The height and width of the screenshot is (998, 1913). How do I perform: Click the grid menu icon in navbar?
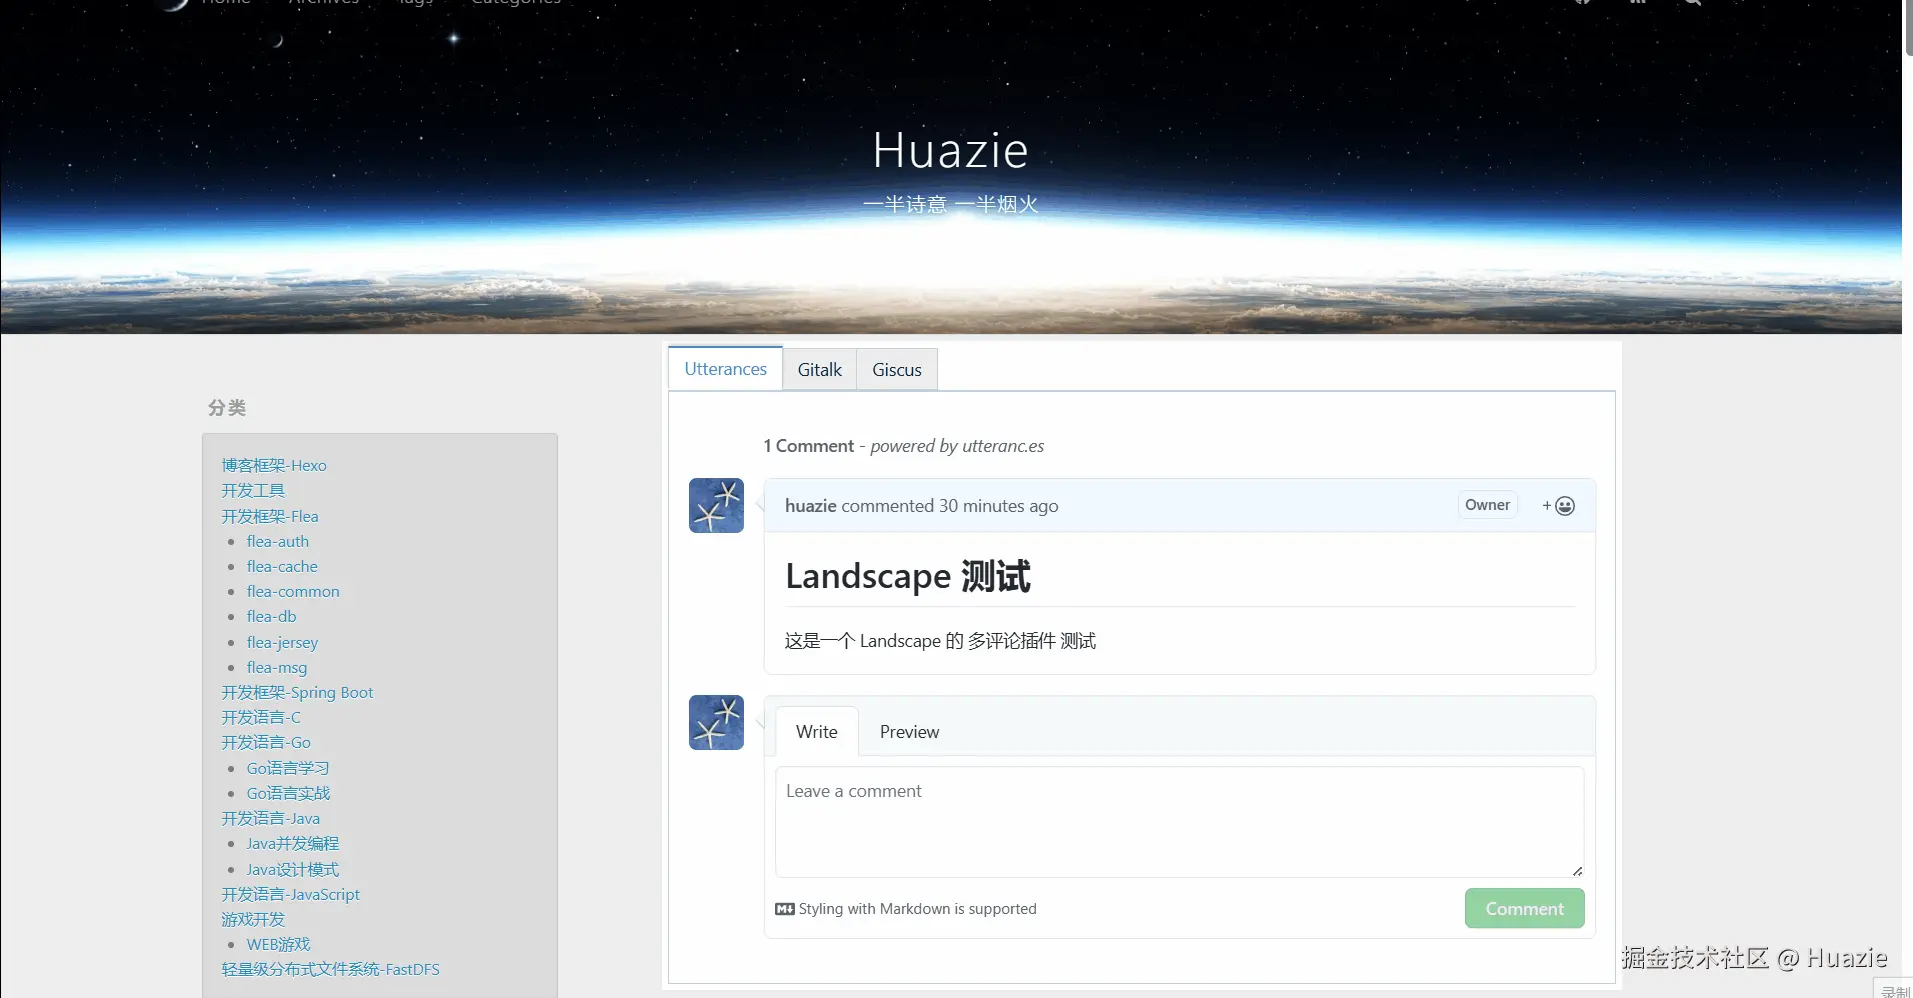tap(1638, 3)
